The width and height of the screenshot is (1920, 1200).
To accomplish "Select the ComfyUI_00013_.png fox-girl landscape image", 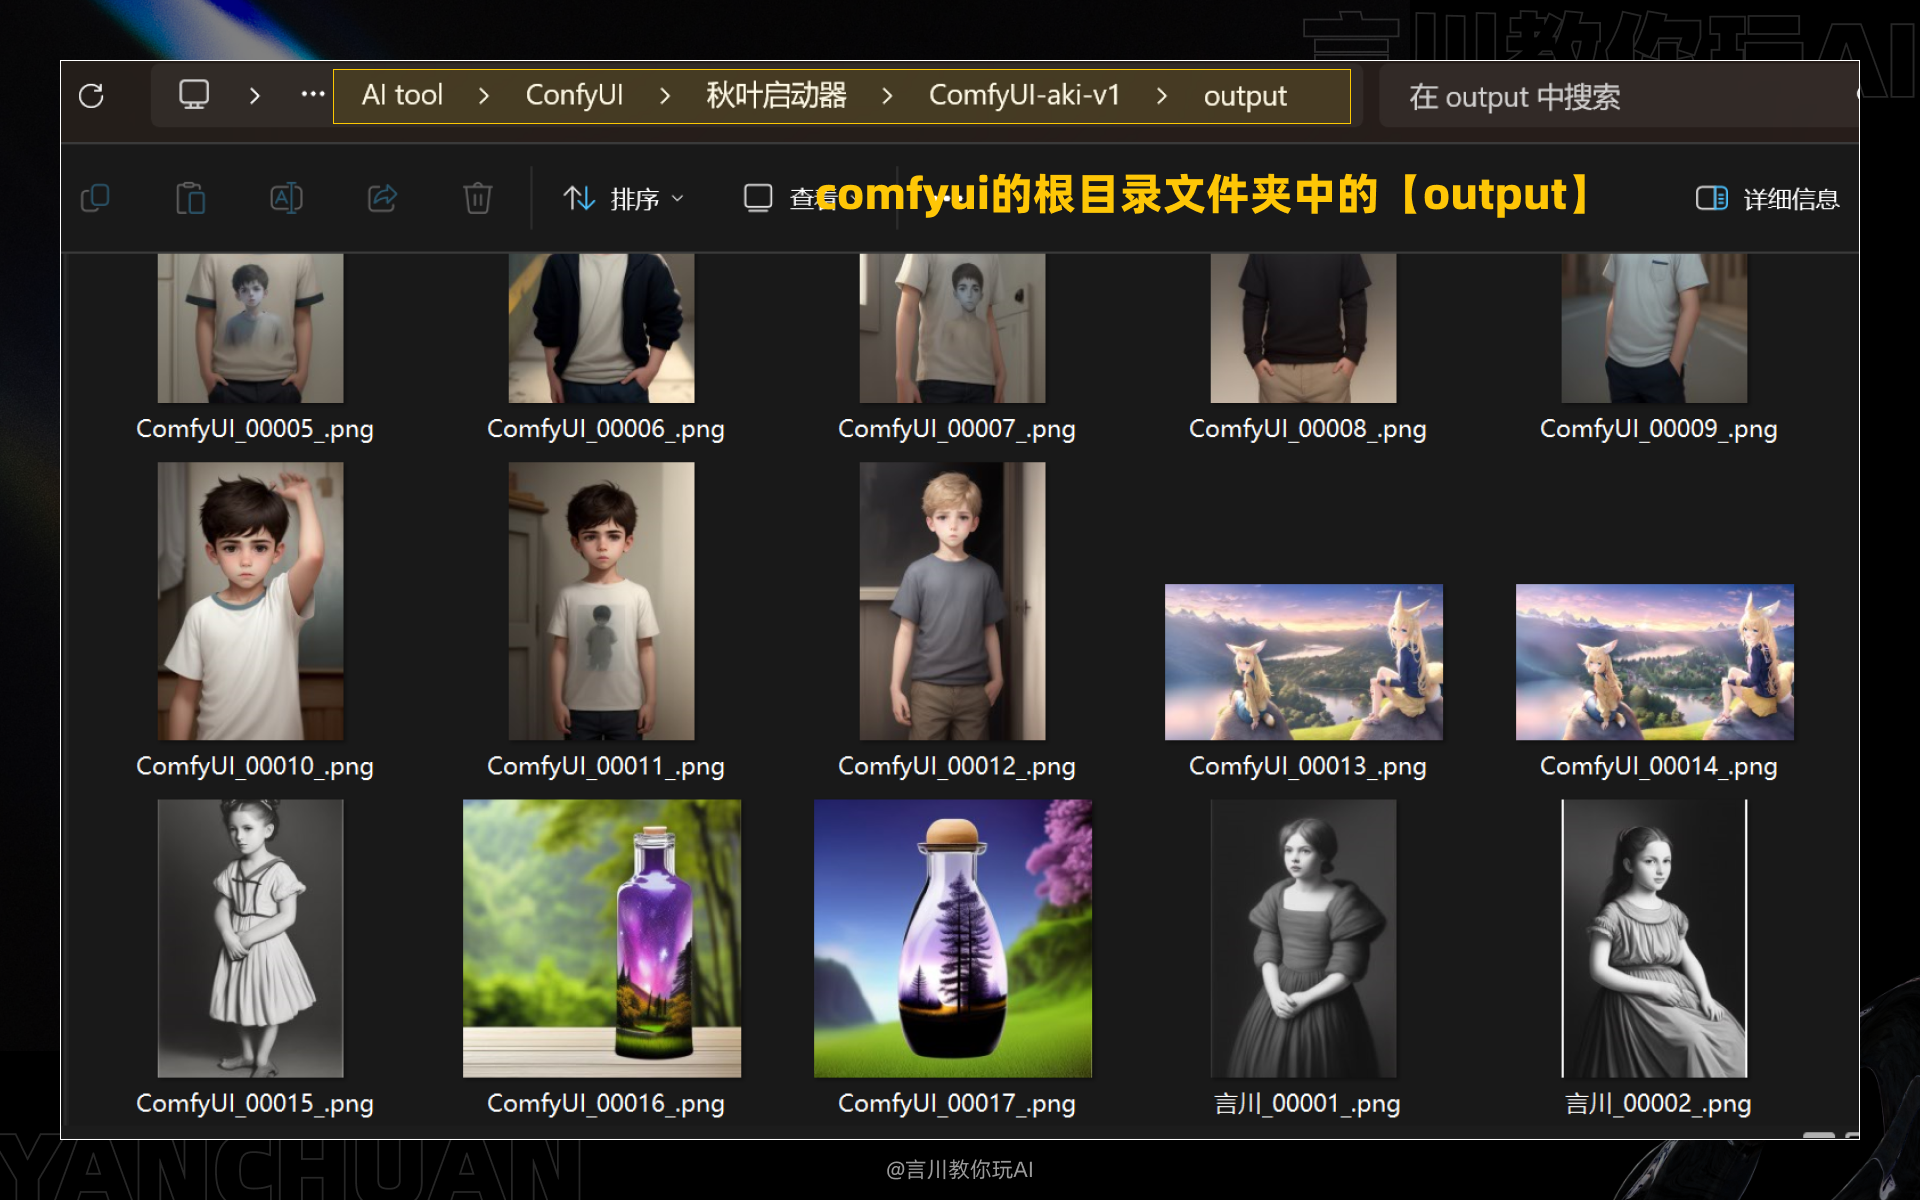I will coord(1303,661).
